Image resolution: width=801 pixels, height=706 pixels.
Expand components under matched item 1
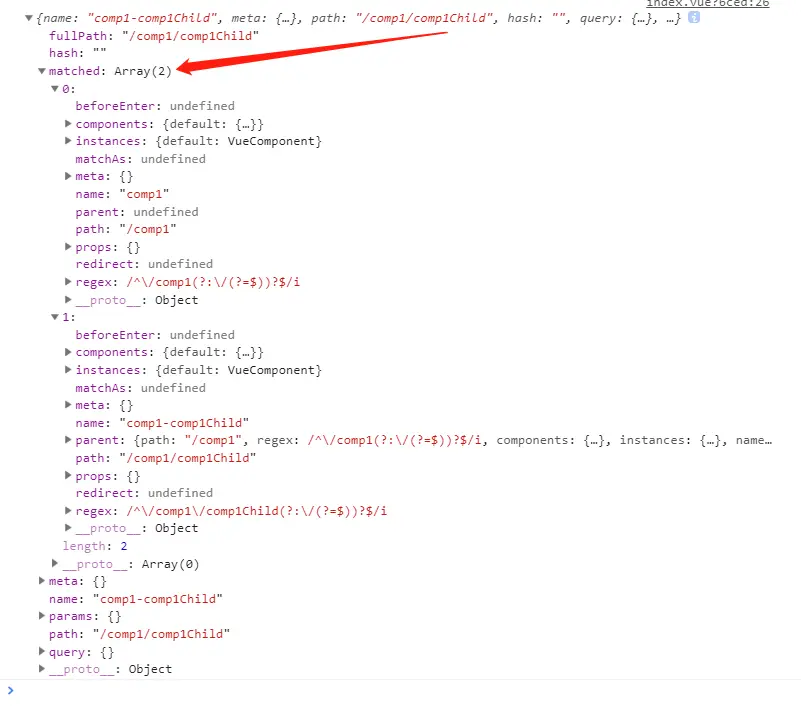[x=68, y=352]
